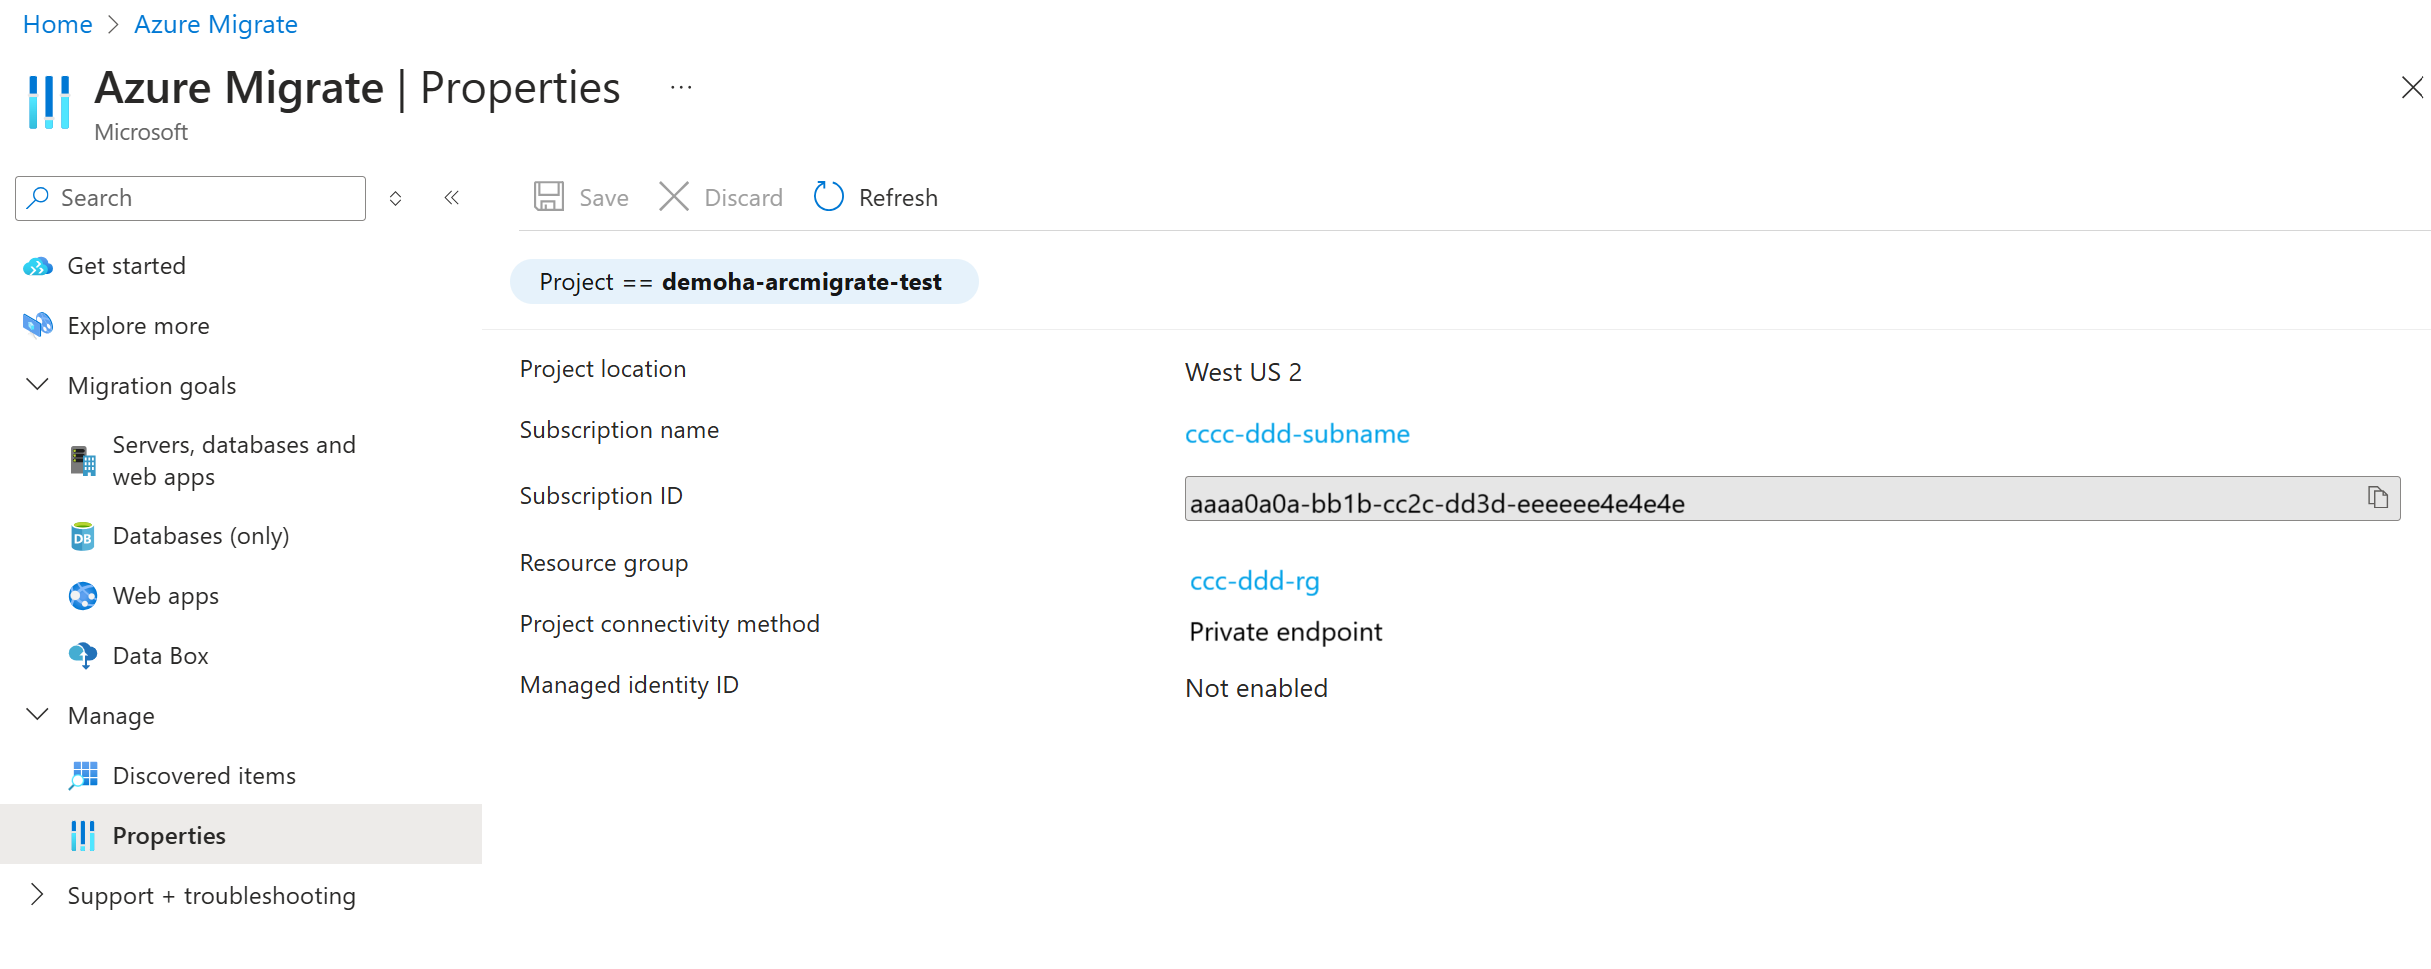Click the Project filter pill
The image size is (2431, 969).
click(744, 281)
